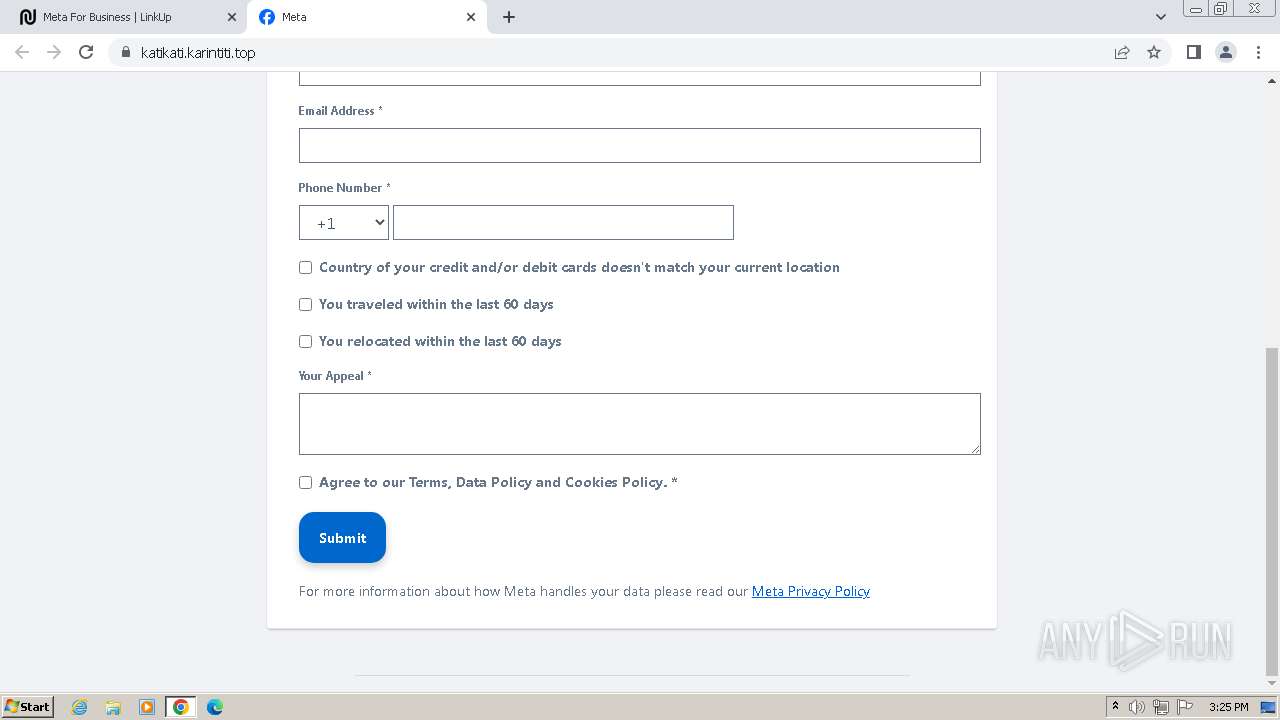The image size is (1280, 720).
Task: Open Microsoft Edge from taskbar
Action: pos(215,707)
